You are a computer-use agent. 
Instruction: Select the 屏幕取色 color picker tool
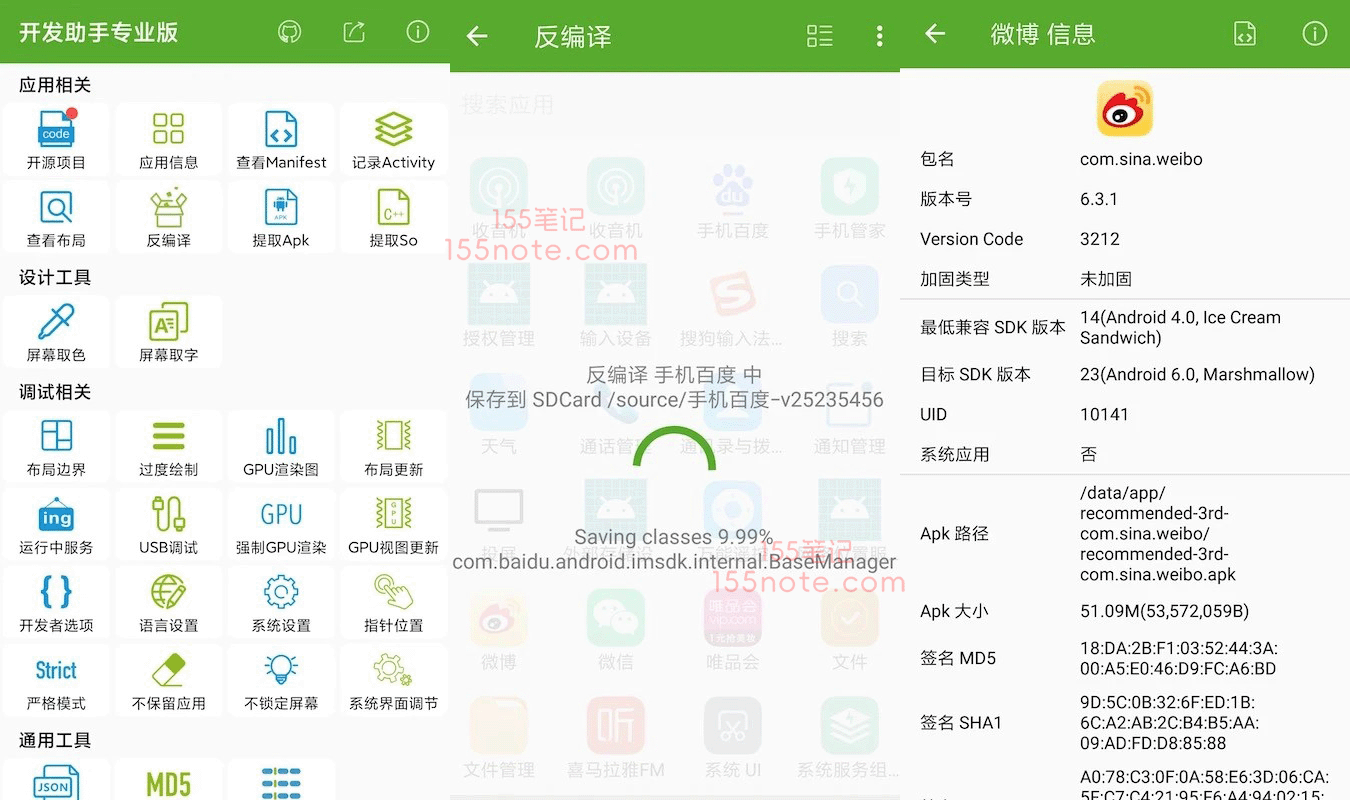[56, 332]
